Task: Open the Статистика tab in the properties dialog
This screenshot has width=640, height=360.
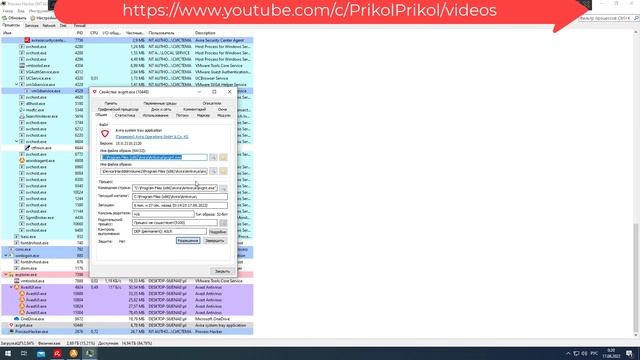Action: [x=125, y=116]
